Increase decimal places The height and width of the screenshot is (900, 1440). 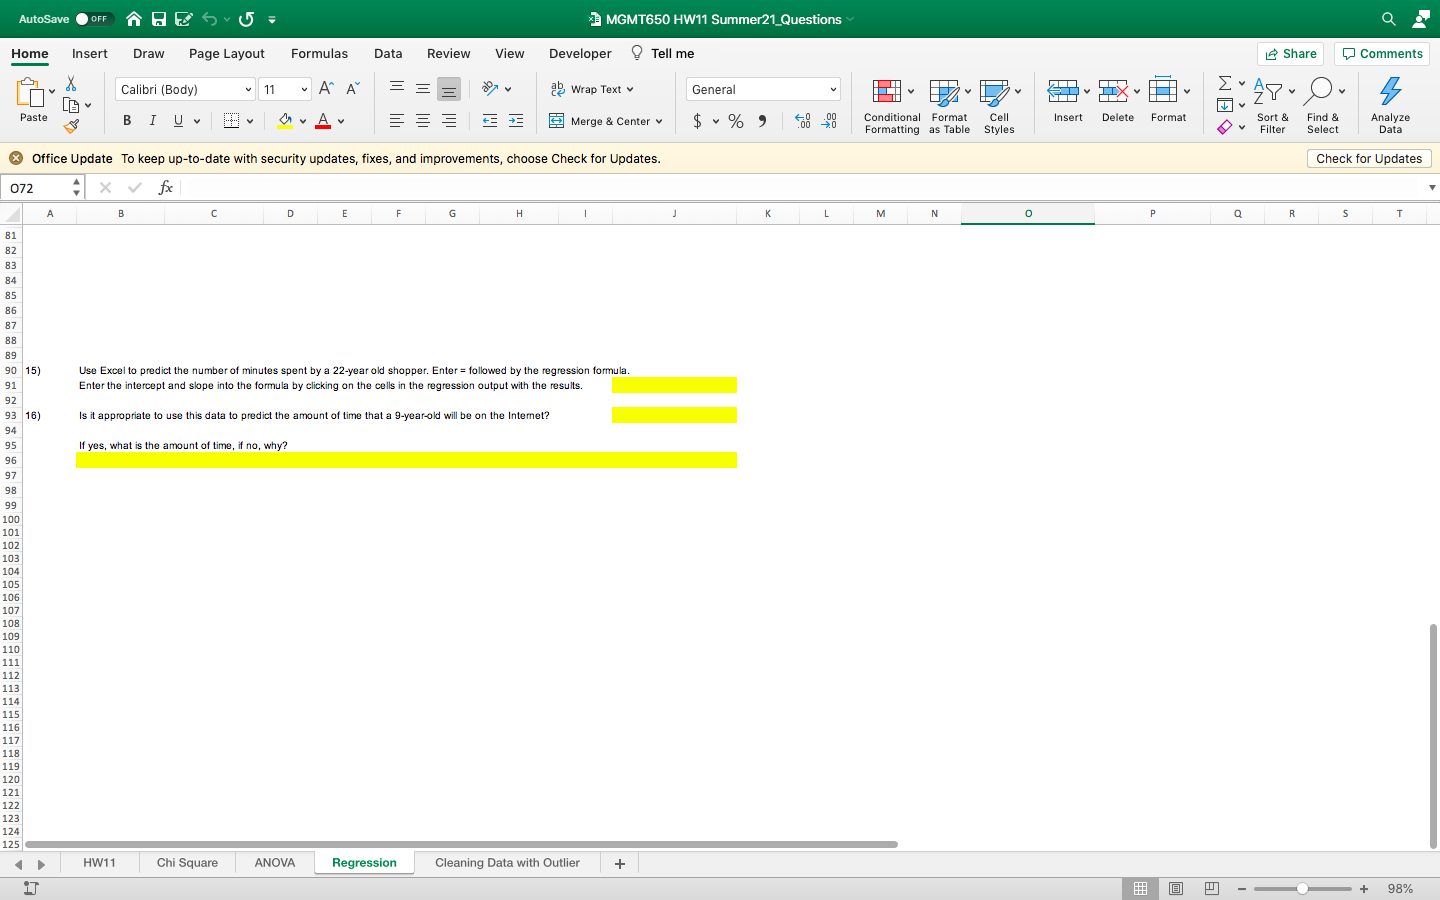[x=803, y=121]
